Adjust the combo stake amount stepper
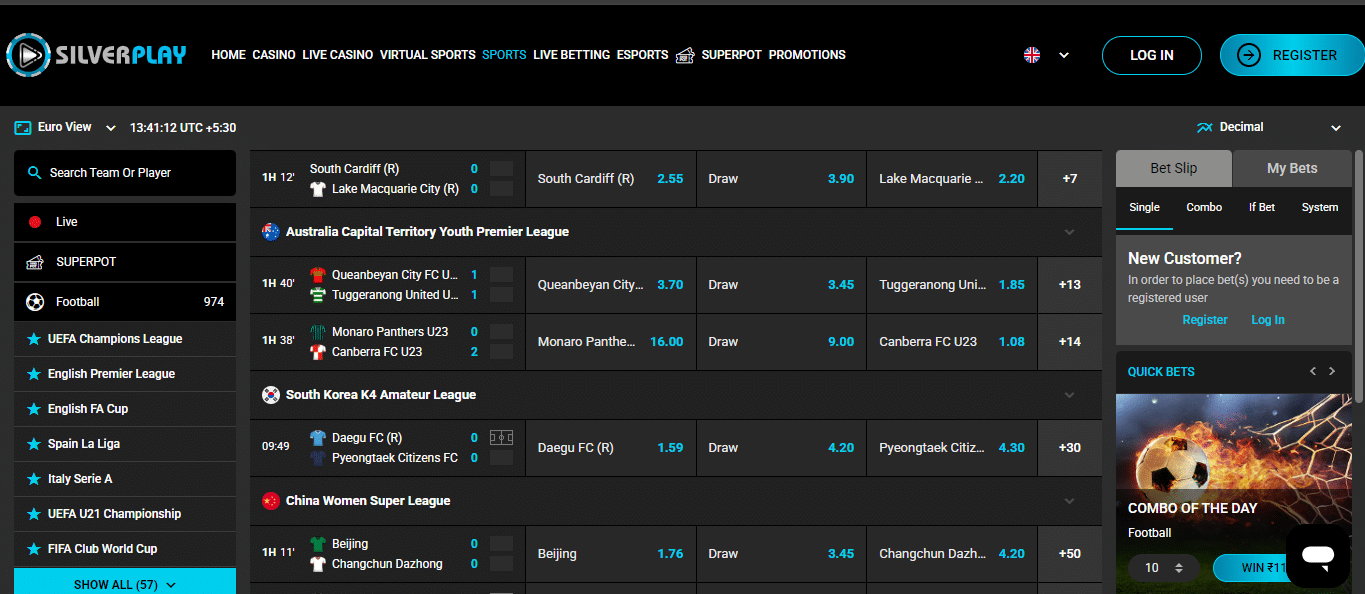The image size is (1365, 594). tap(1179, 568)
